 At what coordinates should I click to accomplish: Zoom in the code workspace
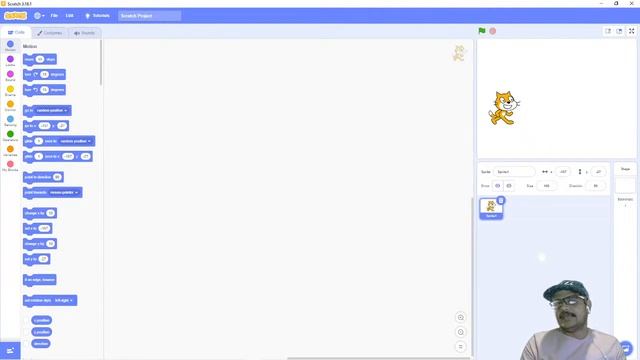[x=460, y=318]
